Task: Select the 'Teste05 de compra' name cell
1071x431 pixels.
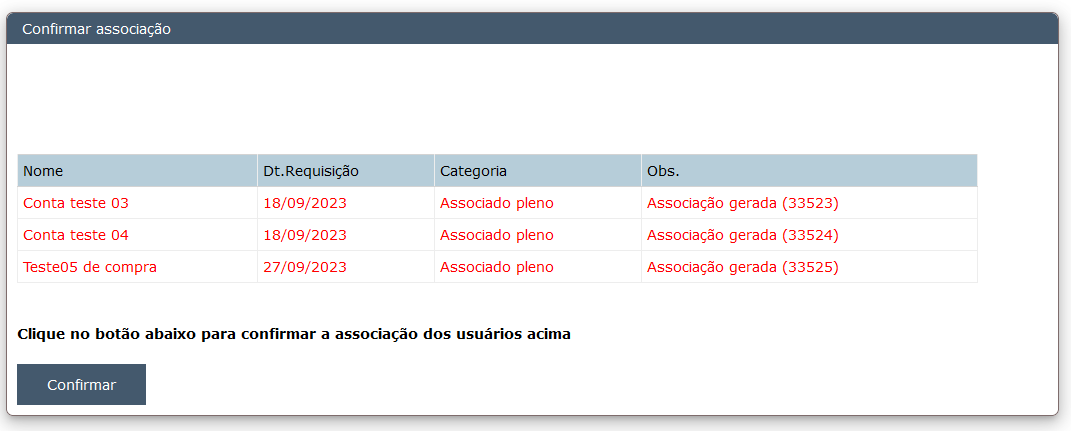Action: [x=90, y=267]
